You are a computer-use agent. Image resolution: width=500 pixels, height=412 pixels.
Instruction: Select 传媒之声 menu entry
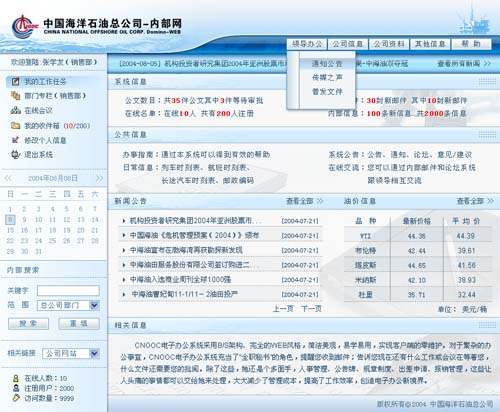(327, 77)
